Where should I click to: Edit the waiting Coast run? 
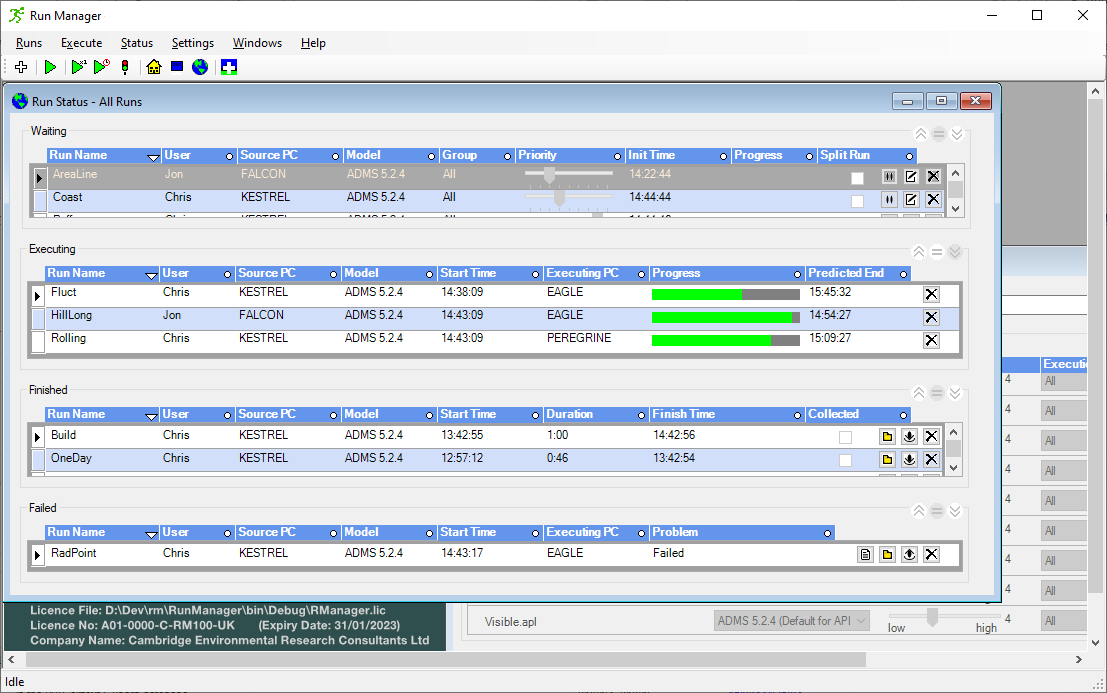[911, 199]
